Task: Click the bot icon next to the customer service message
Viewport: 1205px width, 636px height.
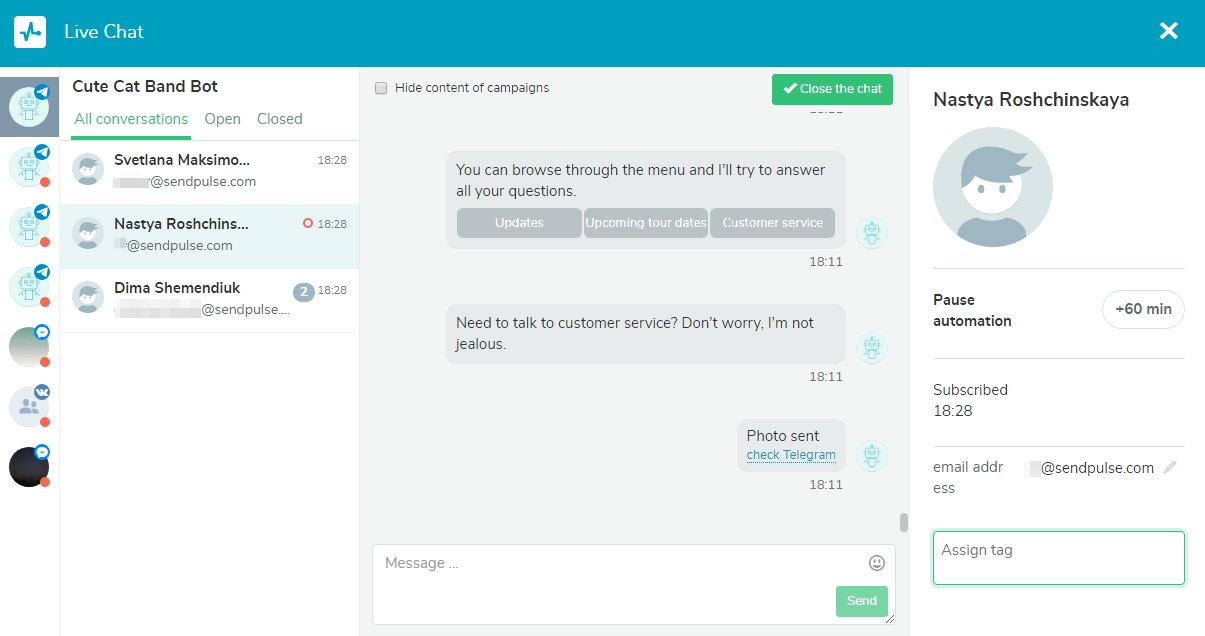Action: 871,348
